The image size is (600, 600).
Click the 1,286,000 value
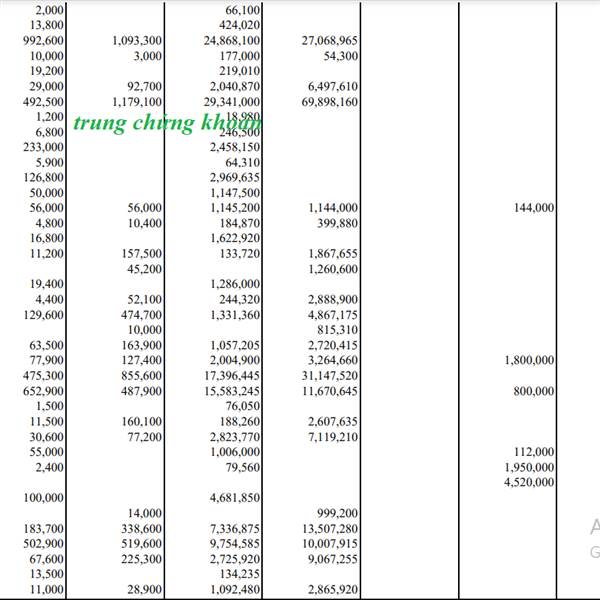235,284
